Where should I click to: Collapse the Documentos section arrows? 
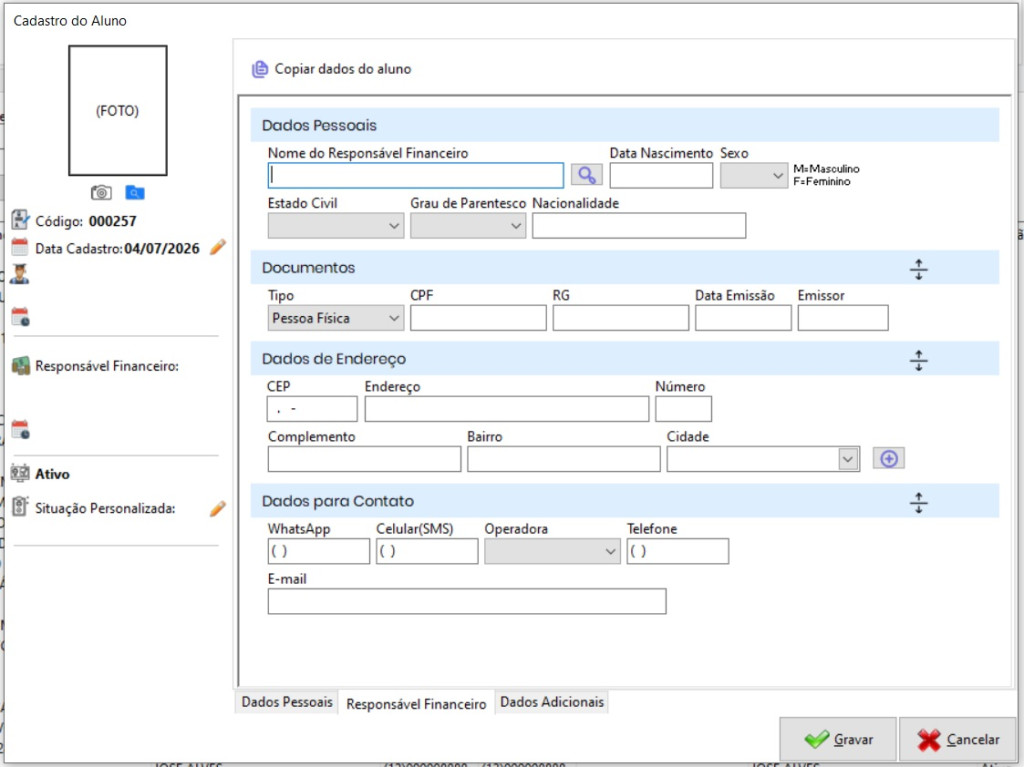(x=918, y=269)
